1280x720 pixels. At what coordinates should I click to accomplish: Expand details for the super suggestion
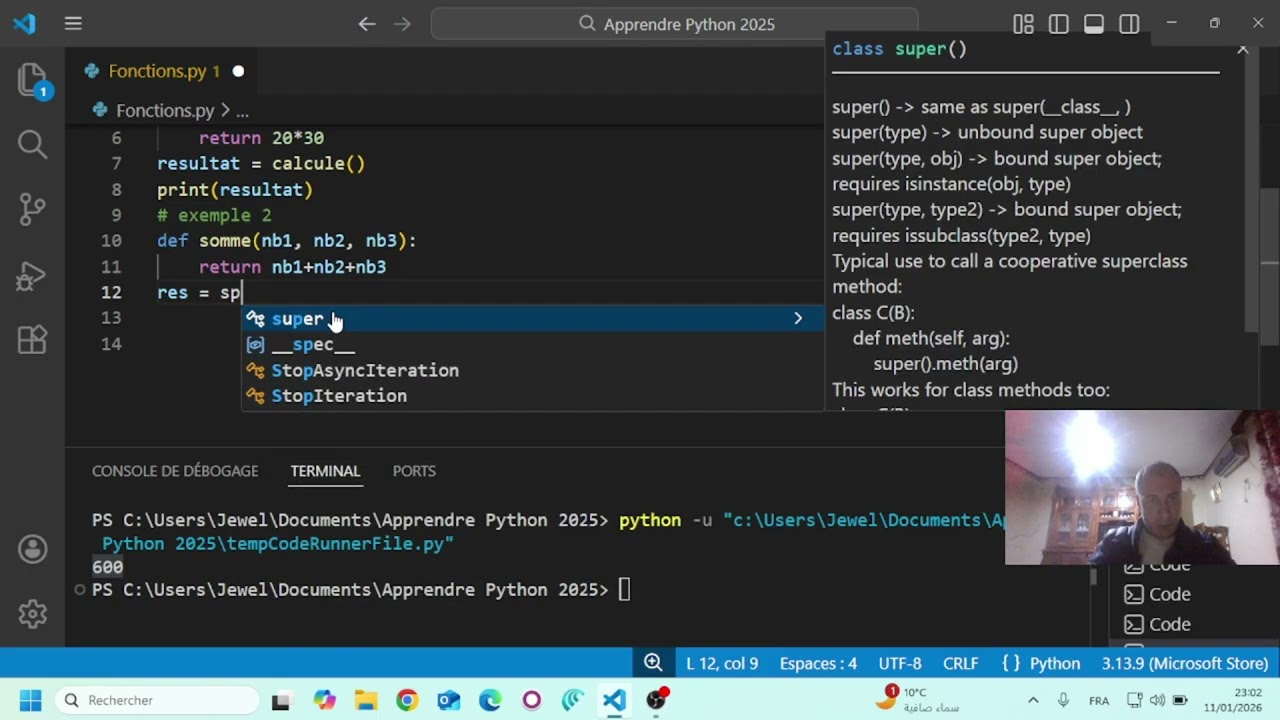click(x=798, y=318)
